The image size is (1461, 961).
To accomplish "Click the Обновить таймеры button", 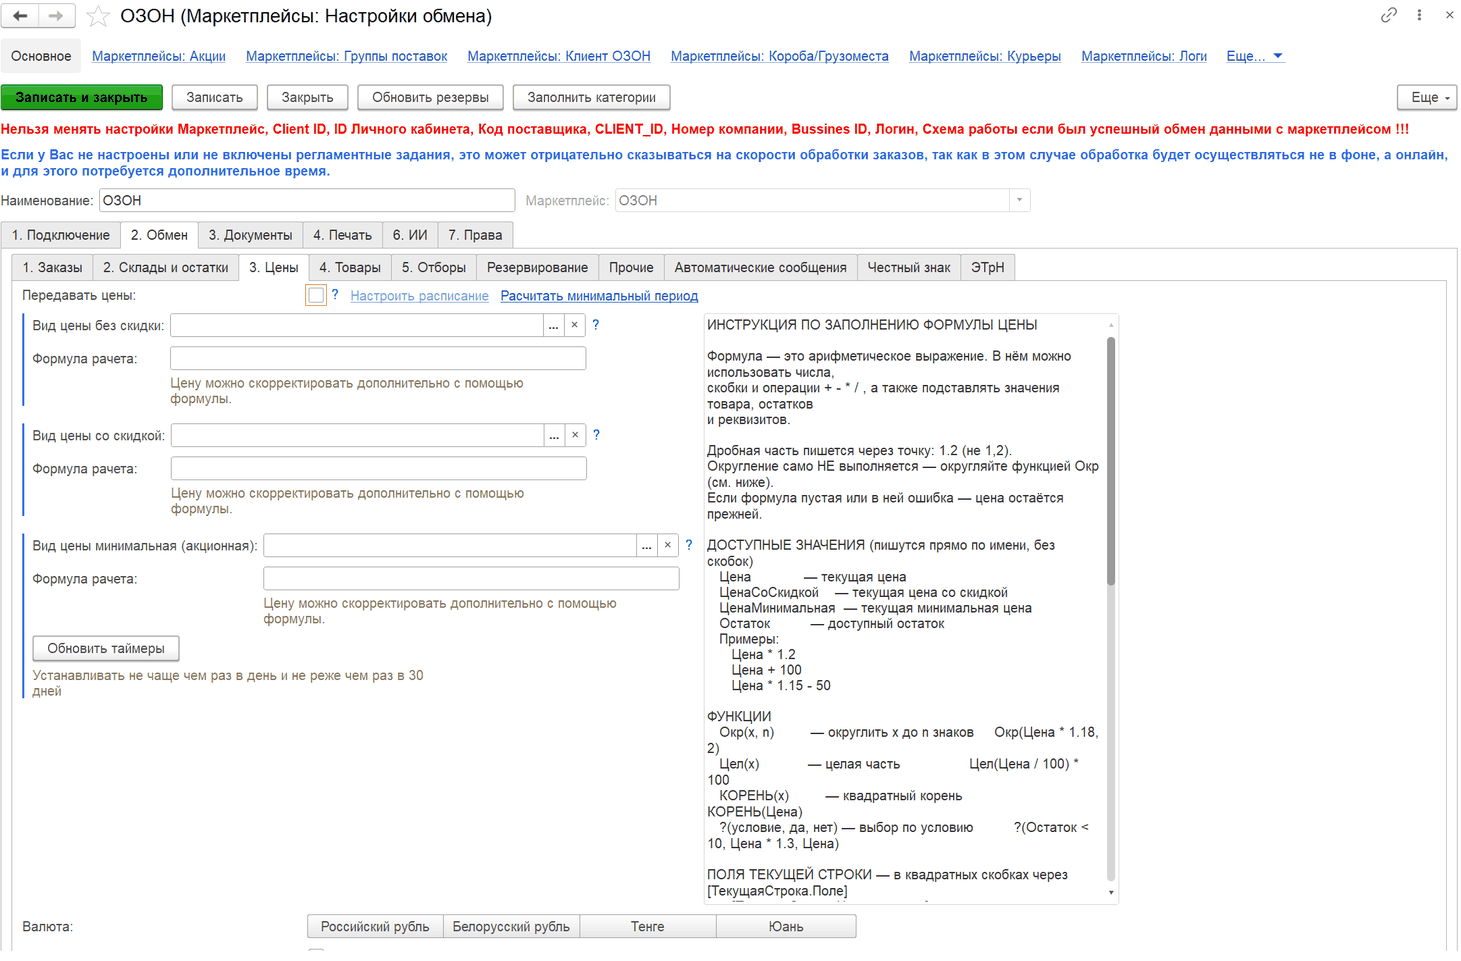I will click(106, 648).
